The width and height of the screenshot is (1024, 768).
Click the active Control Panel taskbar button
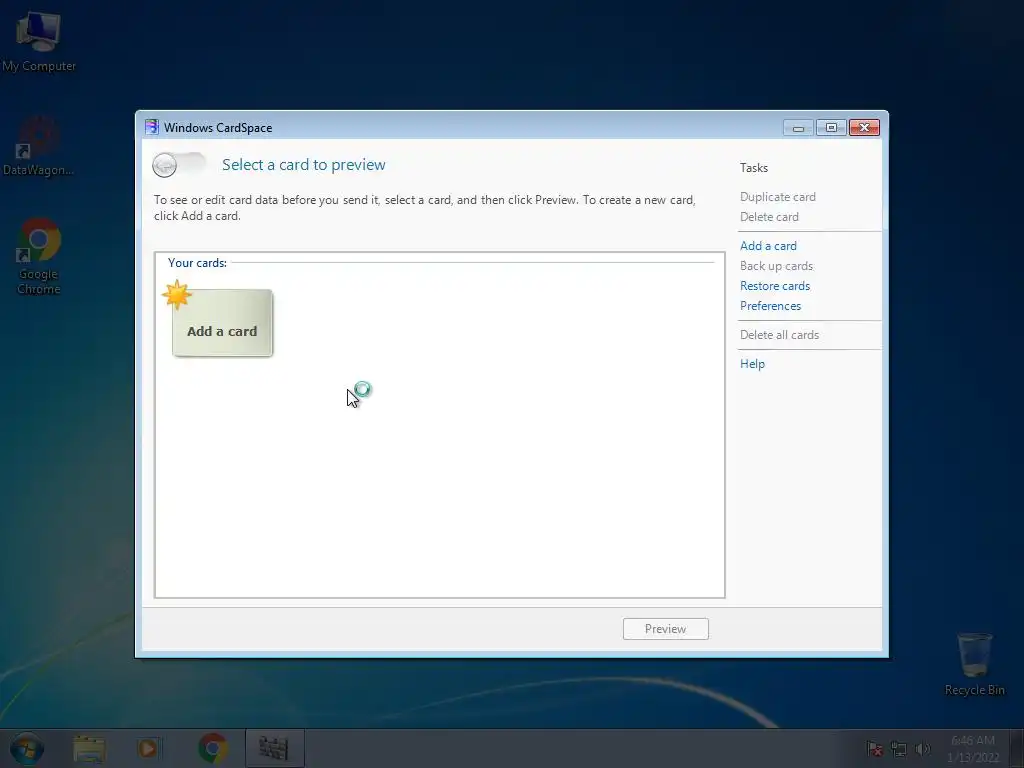click(274, 748)
